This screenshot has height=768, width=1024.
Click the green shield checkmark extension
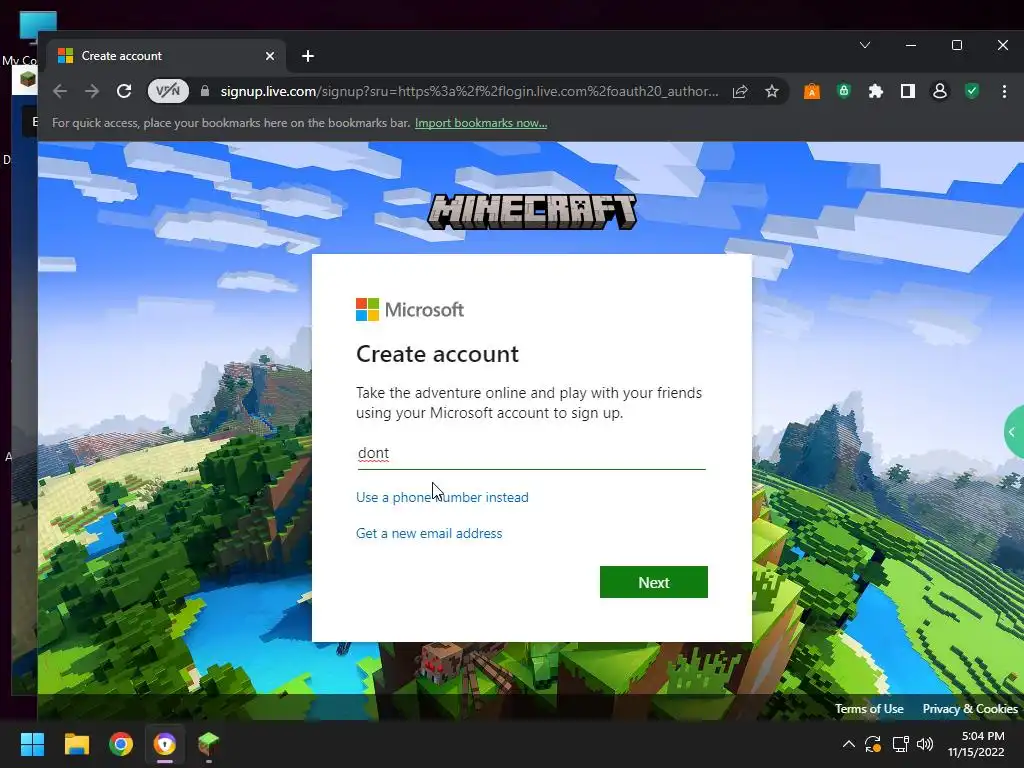[972, 91]
